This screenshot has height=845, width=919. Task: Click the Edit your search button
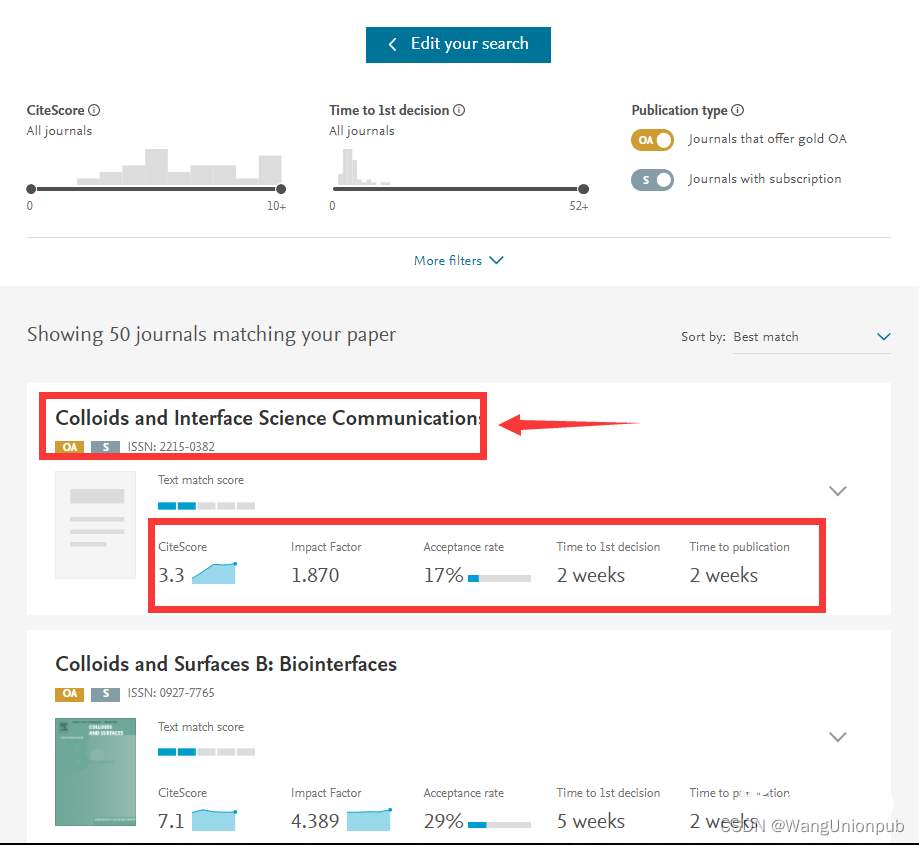pyautogui.click(x=458, y=44)
